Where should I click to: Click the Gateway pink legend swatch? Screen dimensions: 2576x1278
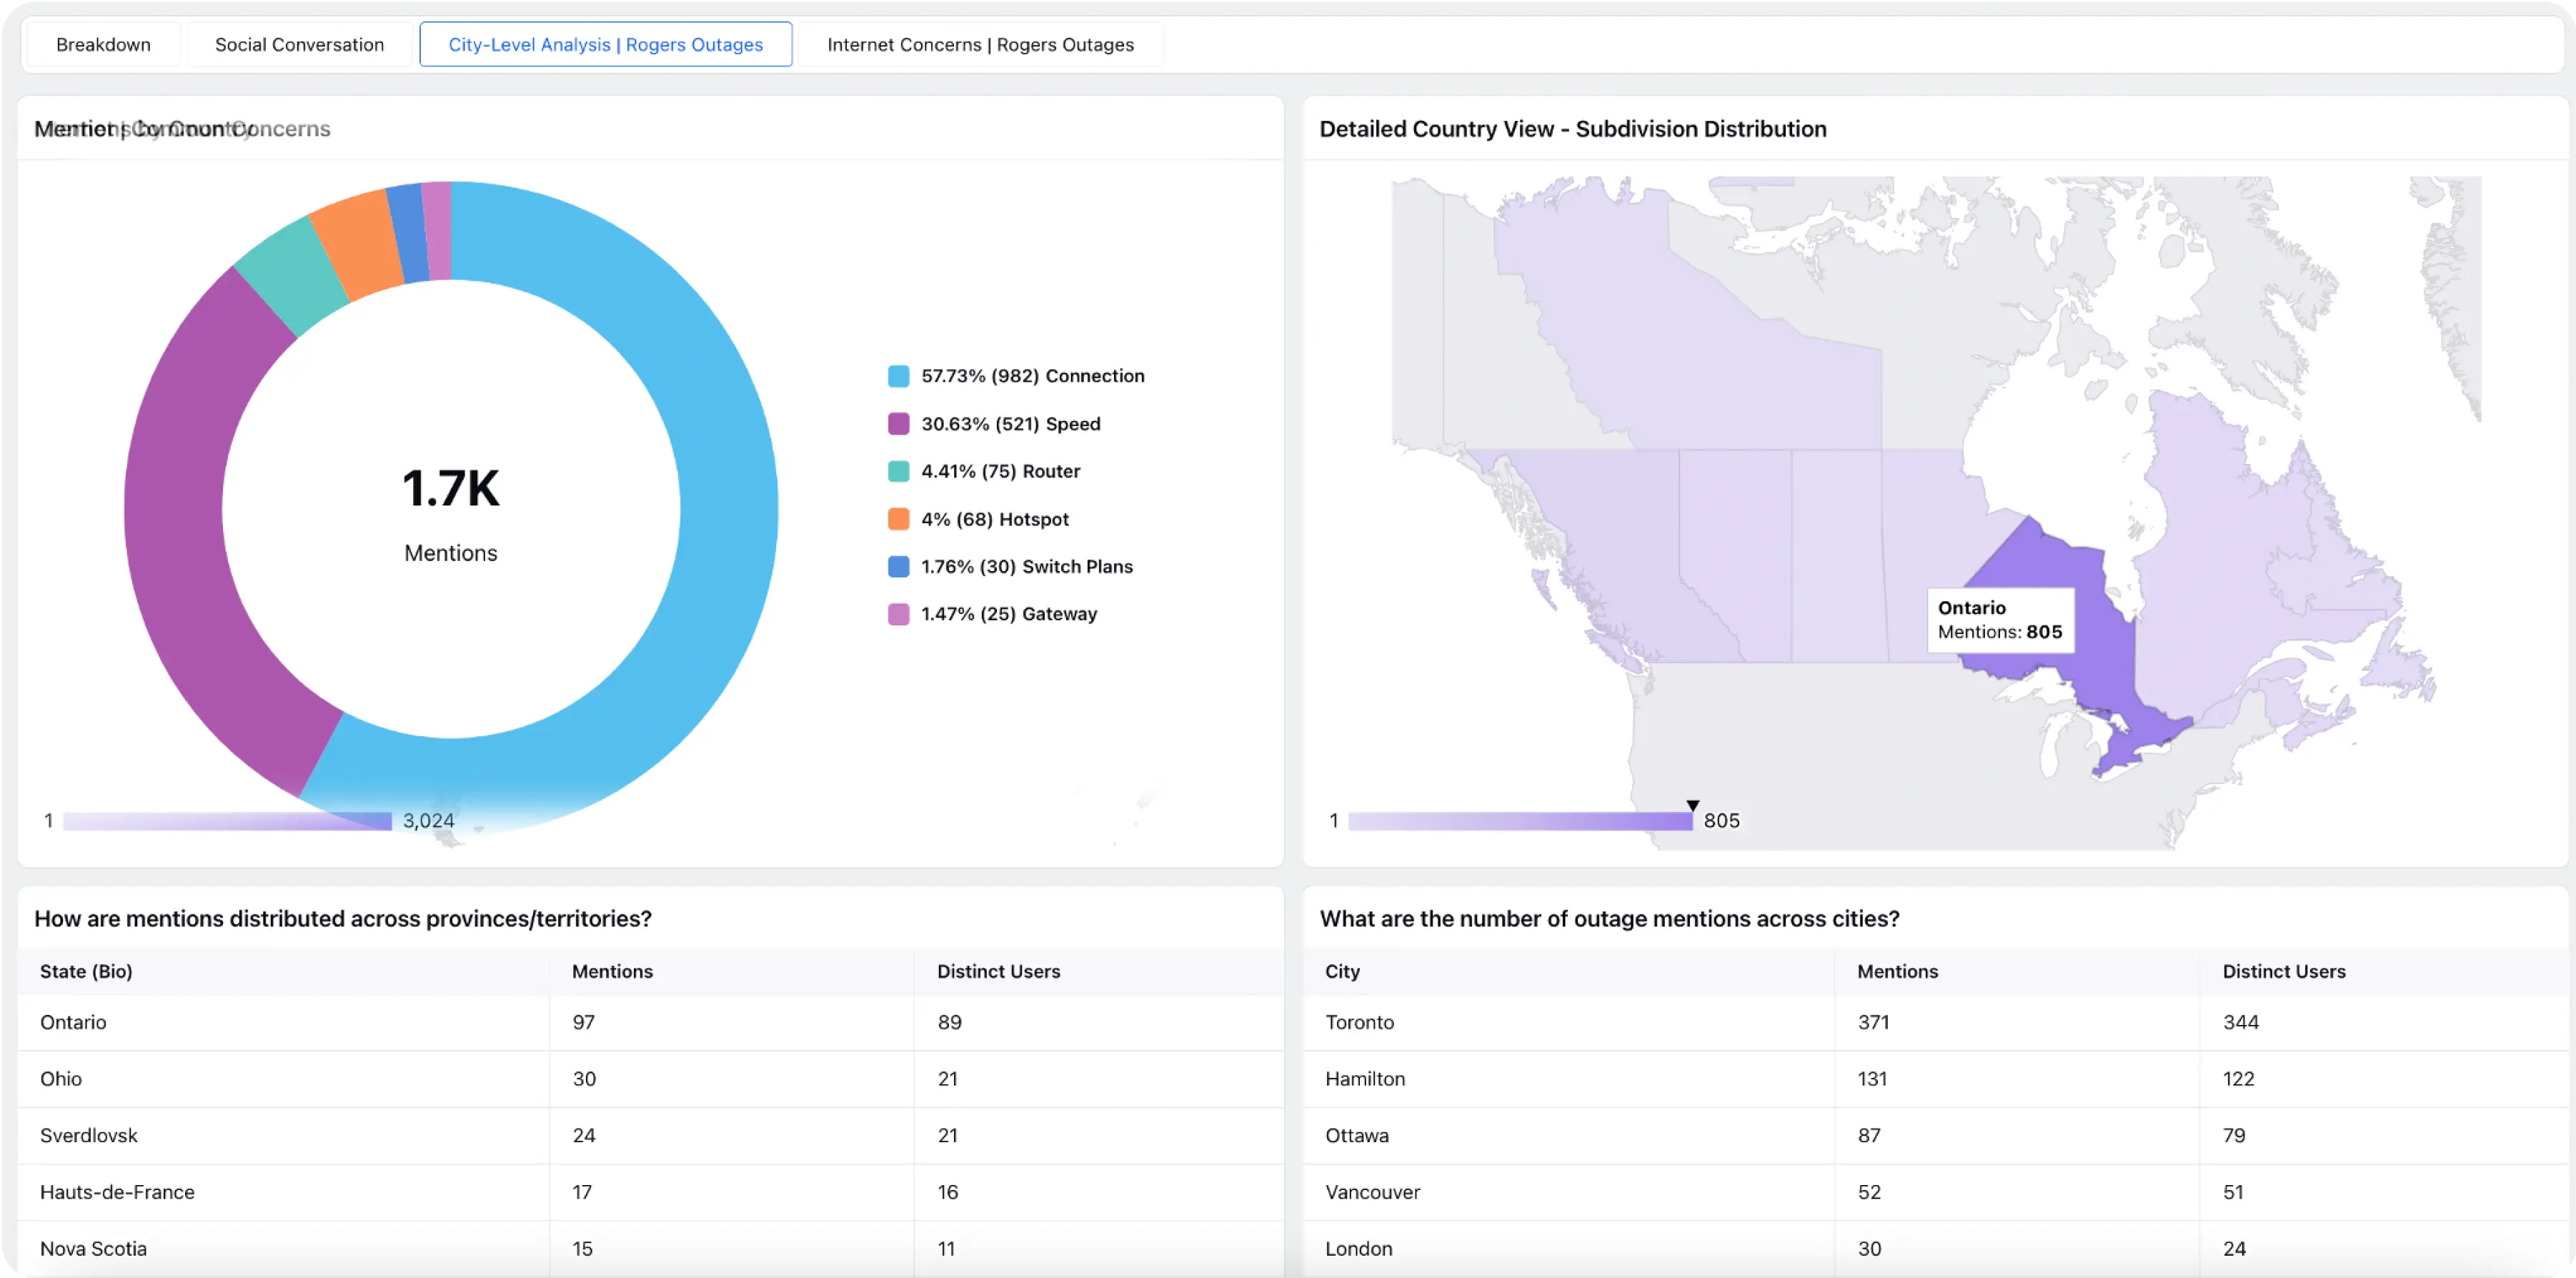(x=898, y=614)
